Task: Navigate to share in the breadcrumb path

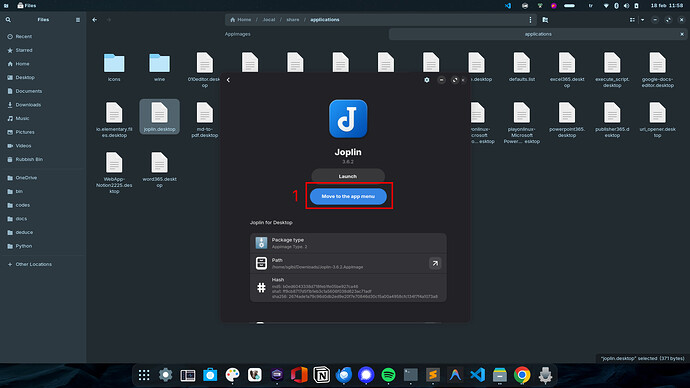Action: [293, 20]
